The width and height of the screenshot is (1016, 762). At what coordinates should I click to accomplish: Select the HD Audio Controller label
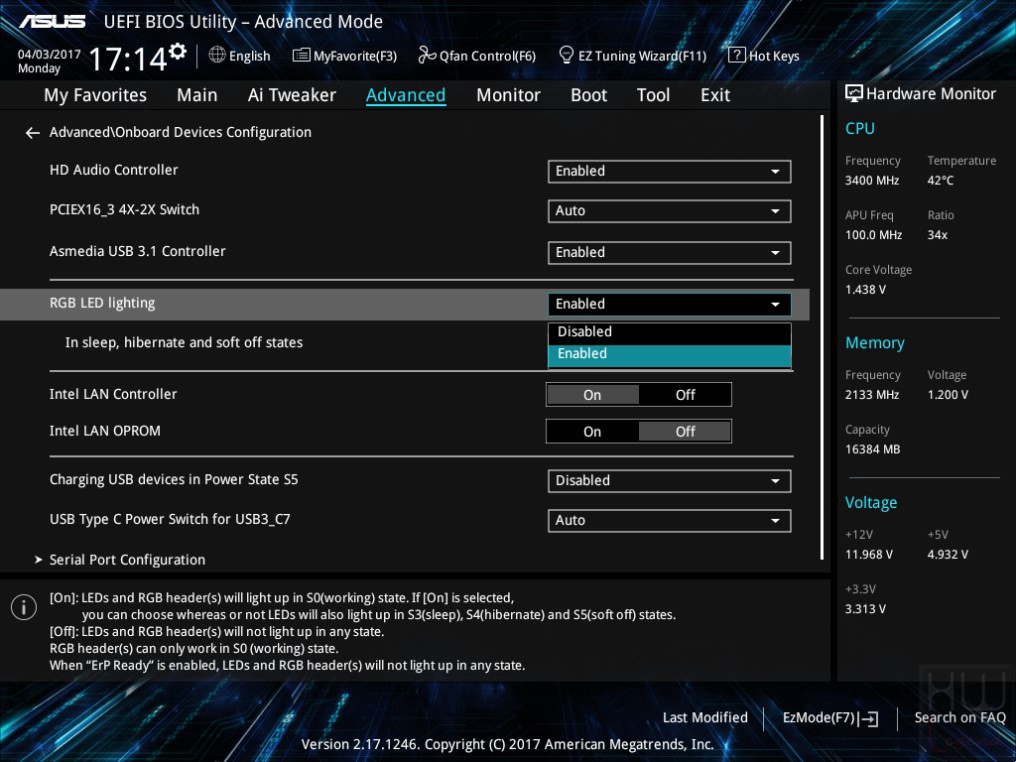tap(113, 170)
